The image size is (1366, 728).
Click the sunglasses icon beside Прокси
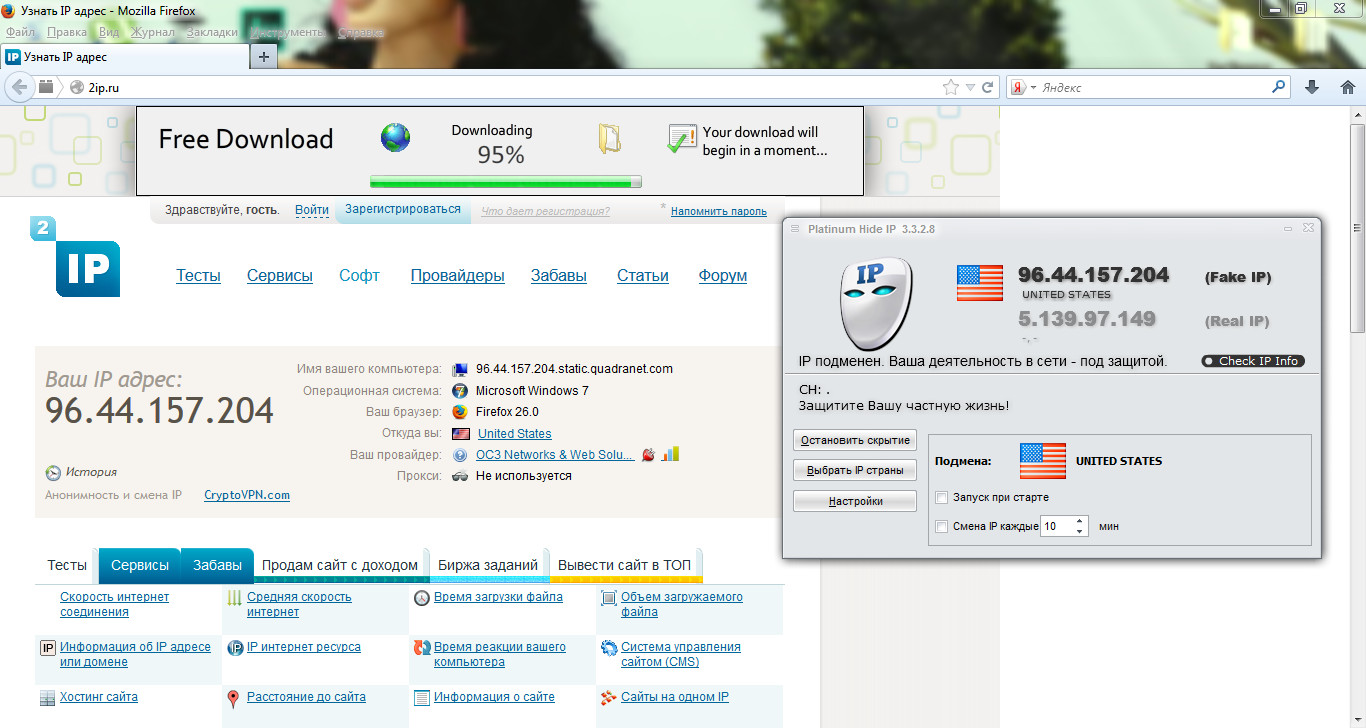click(460, 476)
